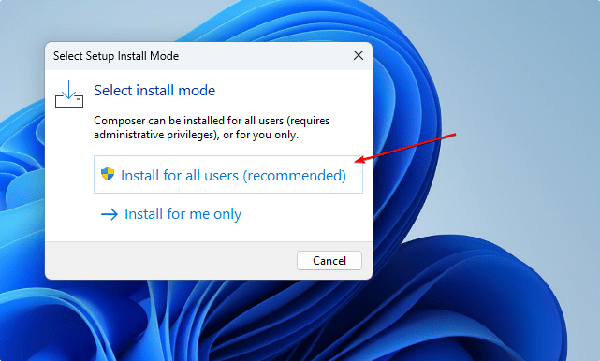
Task: Close the Select Setup Install Mode dialog
Action: (358, 56)
